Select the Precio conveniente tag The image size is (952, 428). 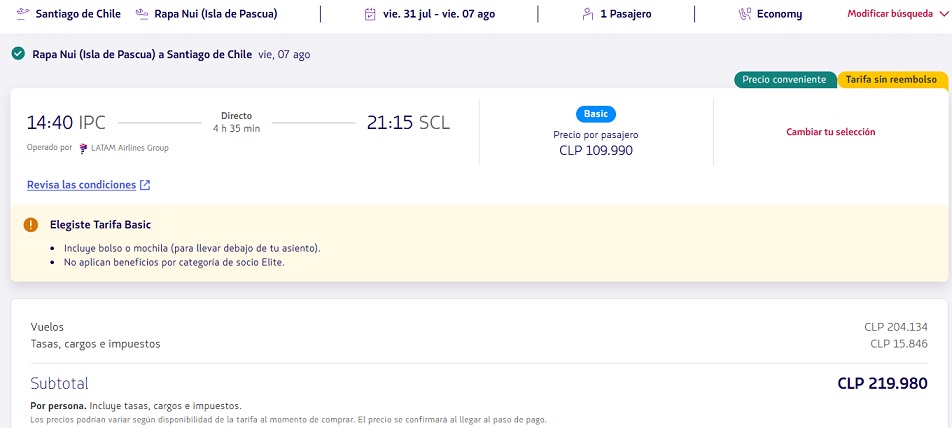coord(784,80)
